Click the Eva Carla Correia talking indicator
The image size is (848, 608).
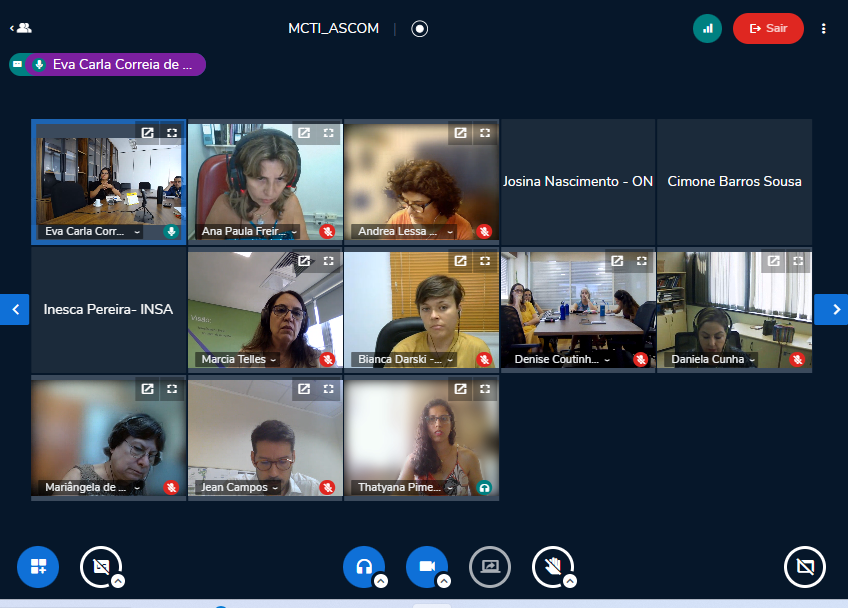point(108,65)
